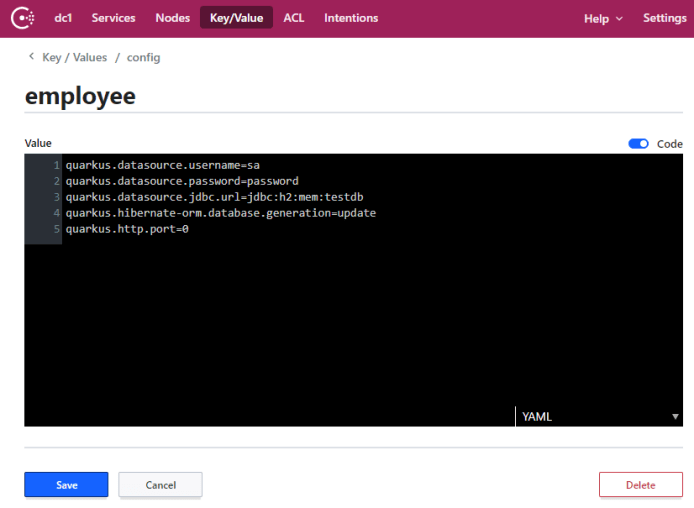Switch to the ACL tab
Viewport: 694px width, 508px height.
[x=294, y=18]
